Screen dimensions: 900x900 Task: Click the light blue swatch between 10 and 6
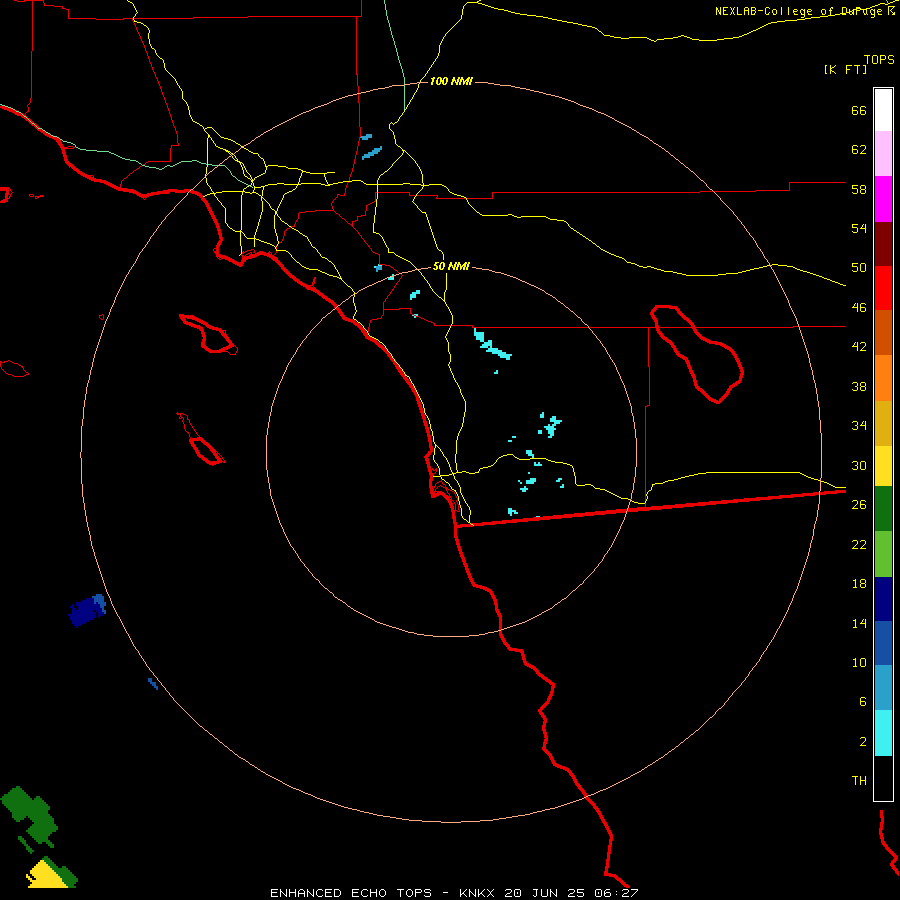(x=883, y=687)
